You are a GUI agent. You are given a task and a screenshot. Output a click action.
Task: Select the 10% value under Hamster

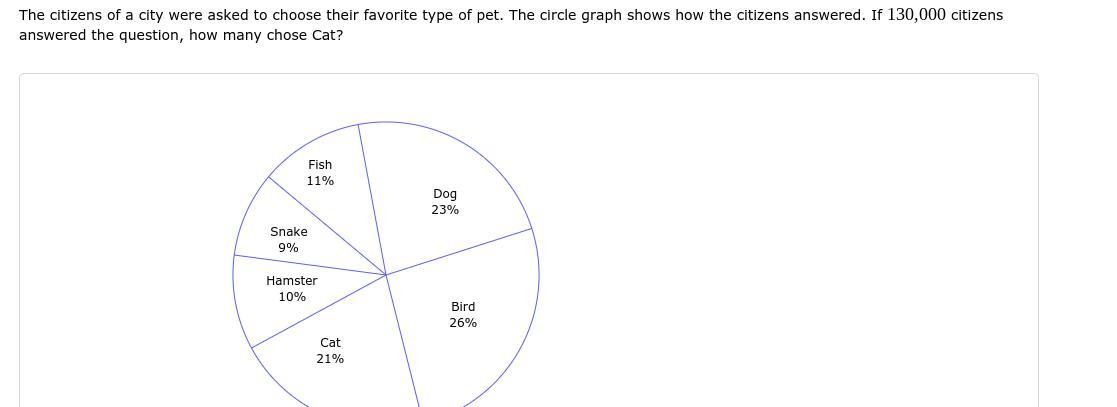click(292, 297)
